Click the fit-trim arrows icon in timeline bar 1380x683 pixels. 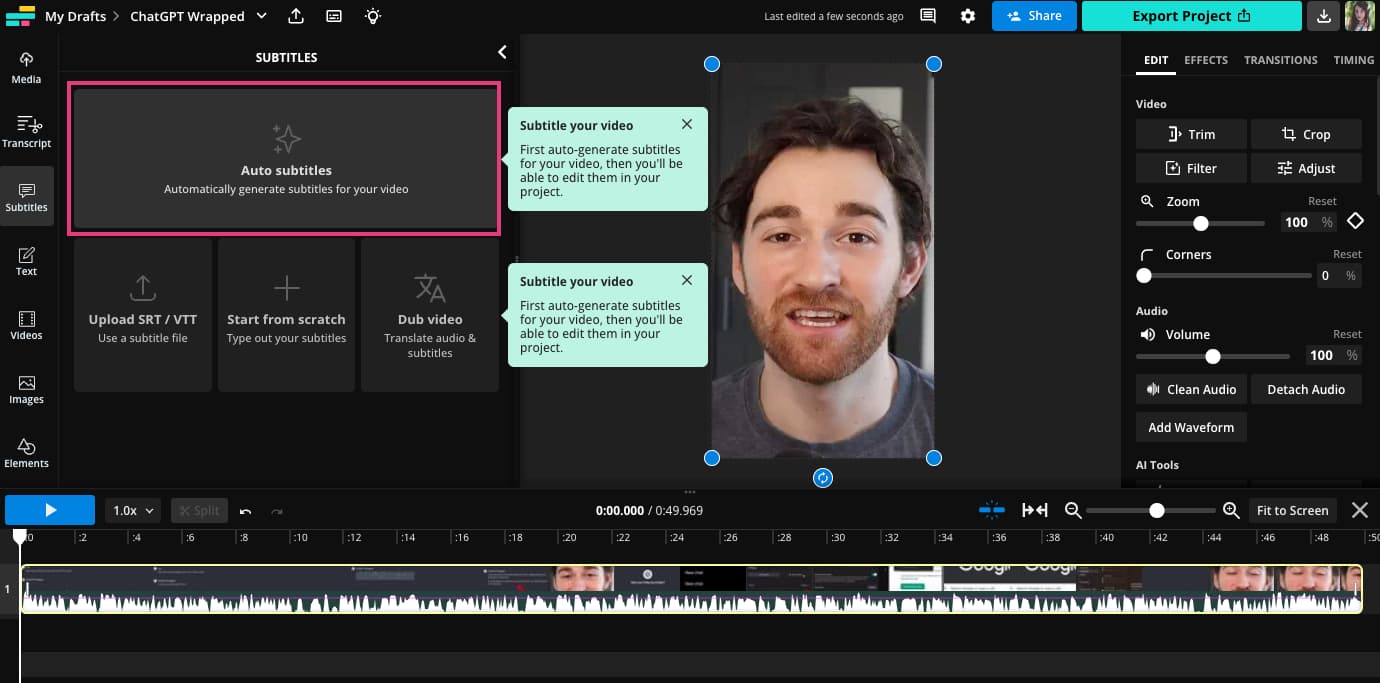coord(1035,510)
